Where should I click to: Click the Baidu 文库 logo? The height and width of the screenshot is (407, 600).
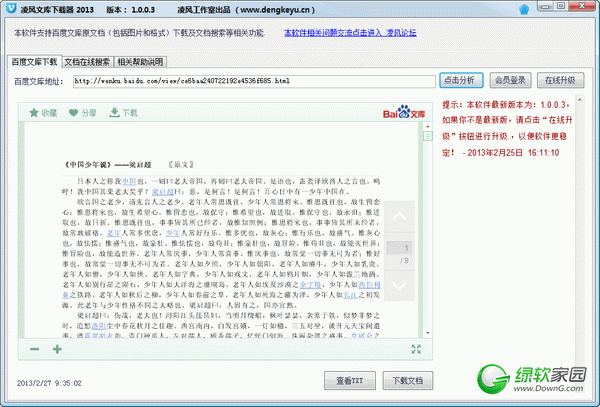pyautogui.click(x=404, y=112)
